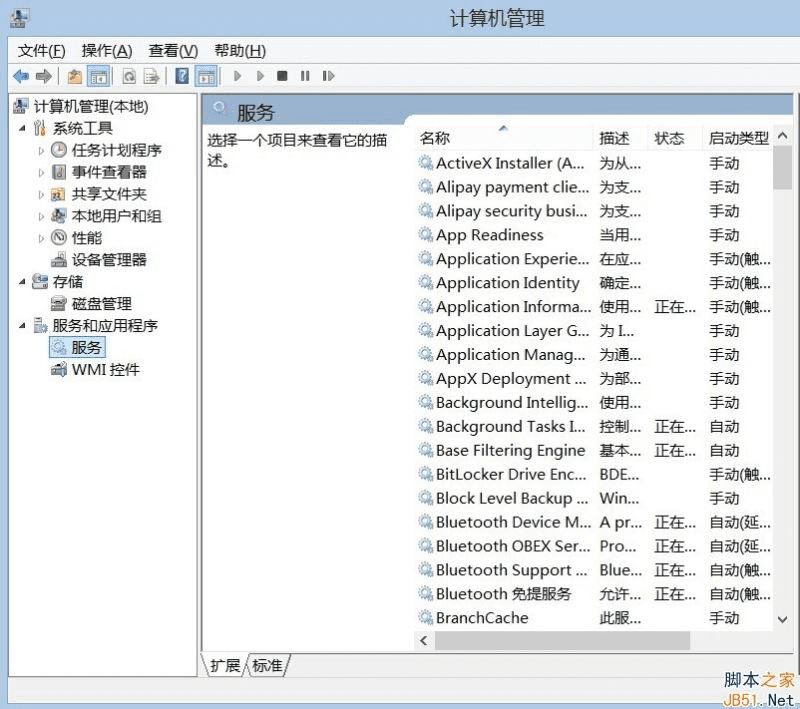Click the Start service play icon
This screenshot has width=800, height=709.
[237, 77]
